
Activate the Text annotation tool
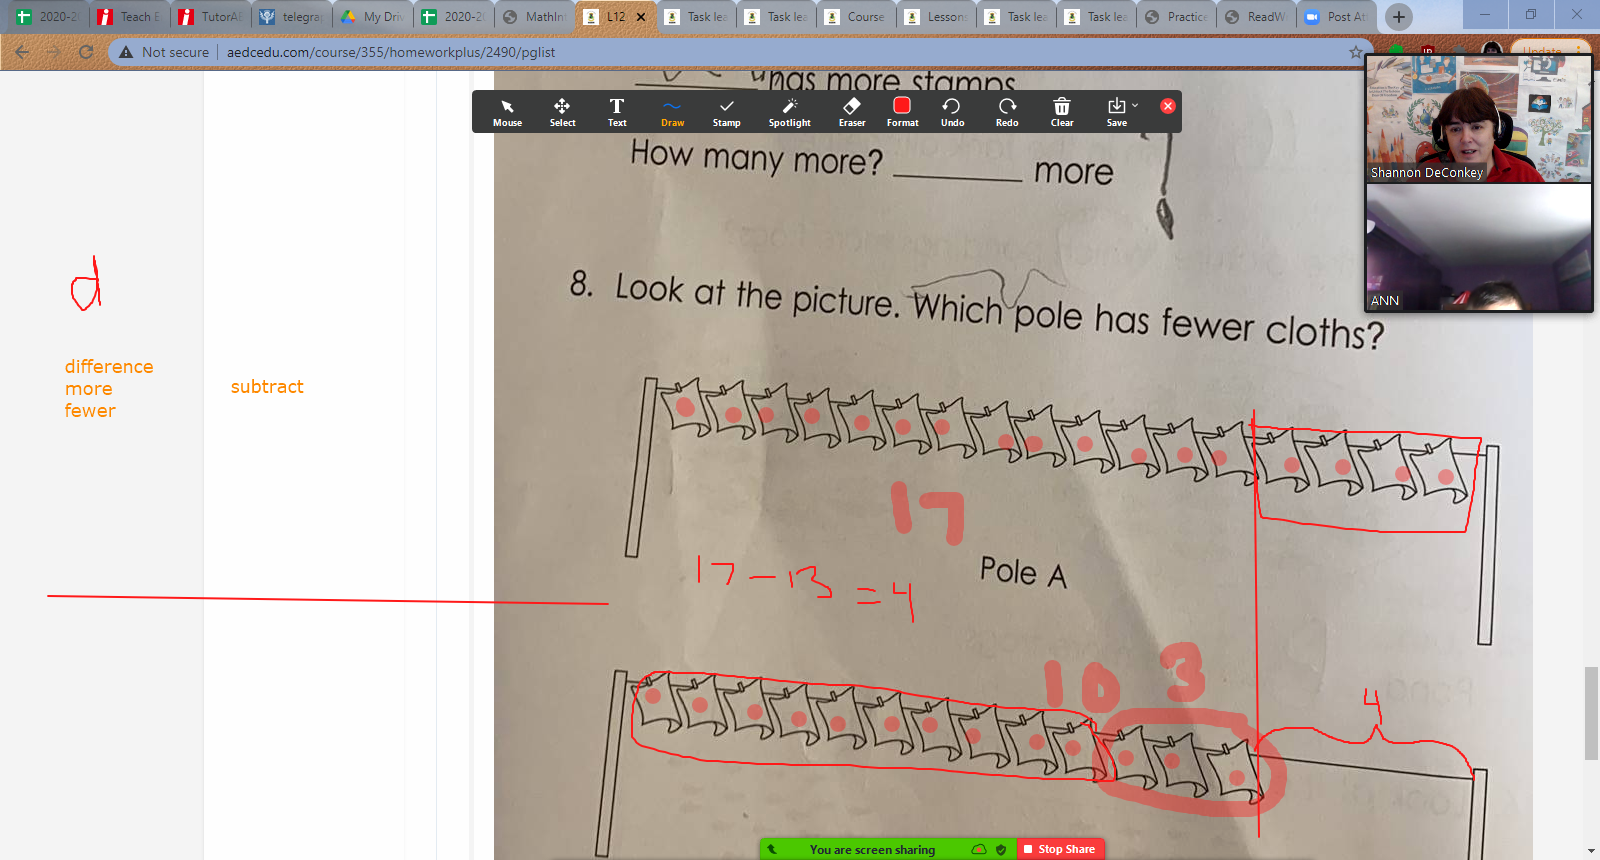[x=617, y=112]
